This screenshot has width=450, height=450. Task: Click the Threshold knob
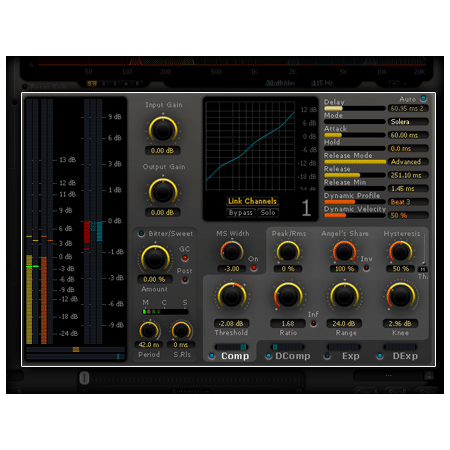click(x=232, y=296)
